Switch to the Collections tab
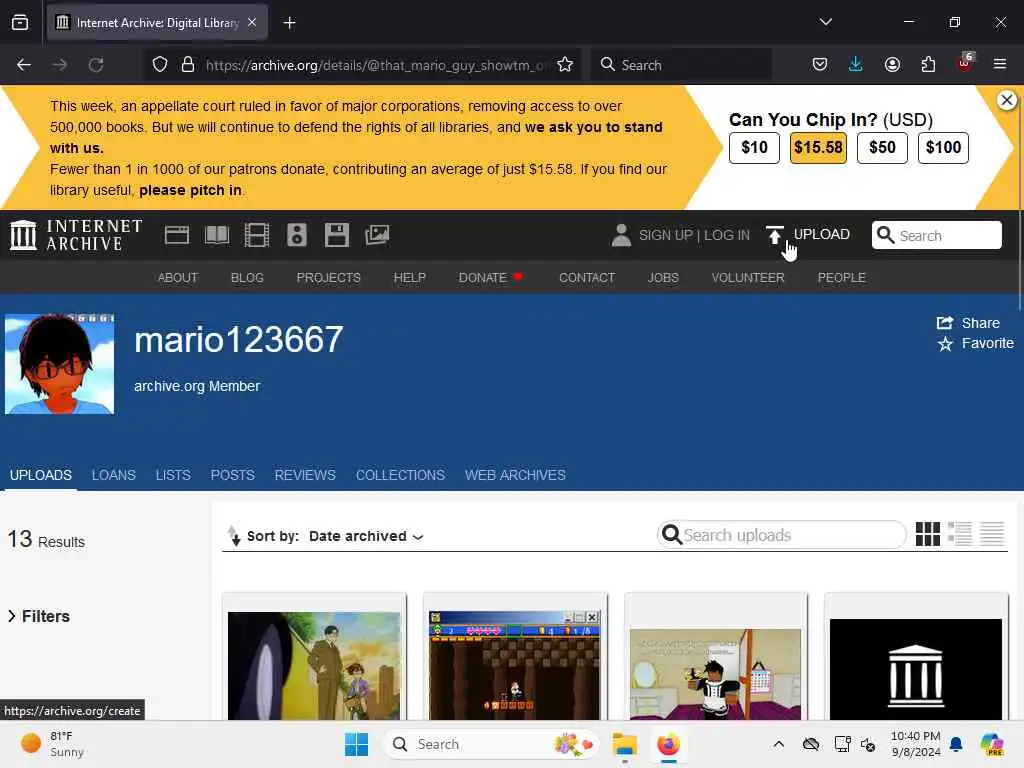Image resolution: width=1024 pixels, height=768 pixels. point(400,475)
